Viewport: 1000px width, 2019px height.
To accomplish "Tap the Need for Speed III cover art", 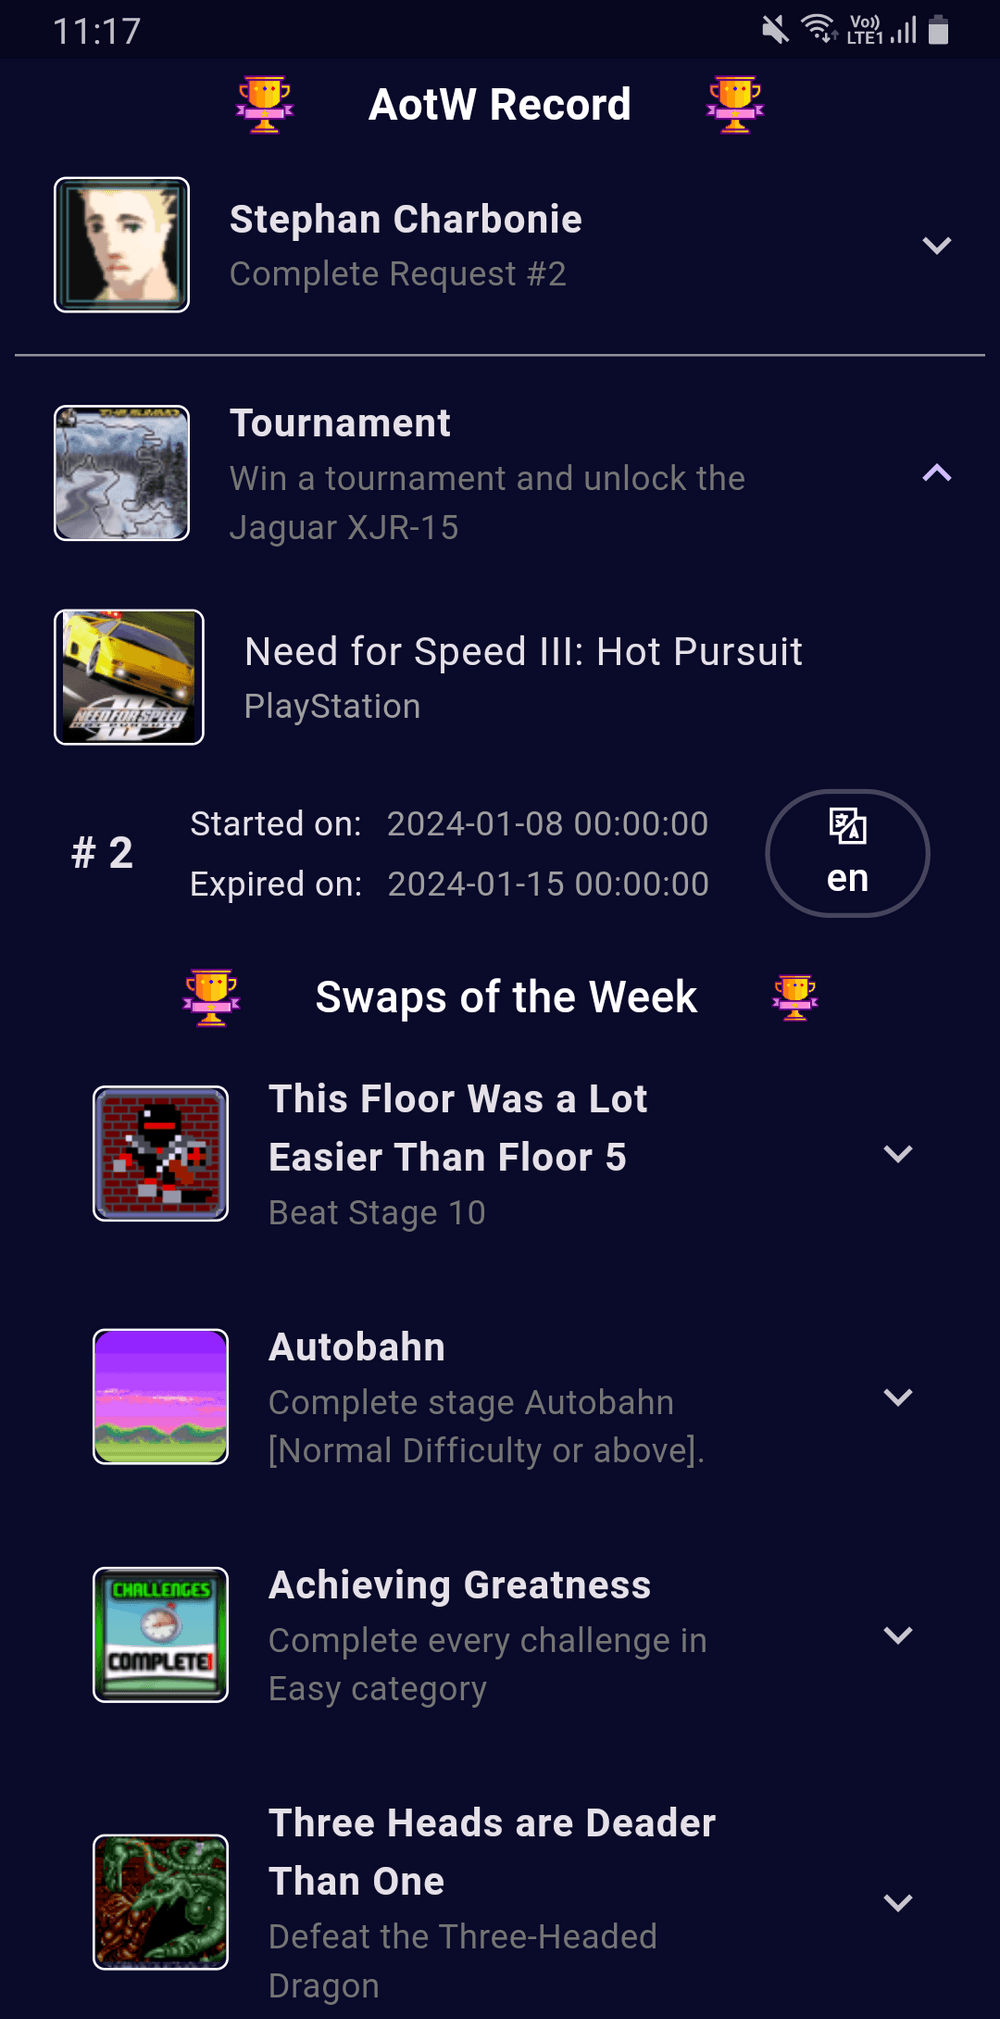I will pos(129,677).
